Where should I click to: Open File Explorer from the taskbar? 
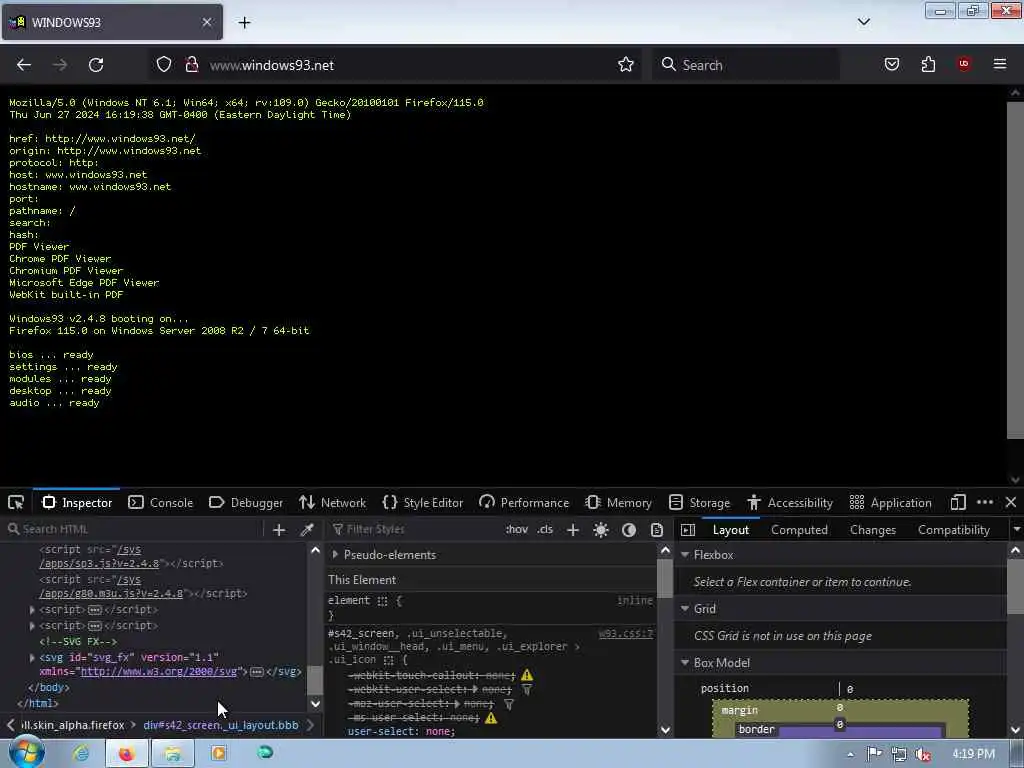coord(172,753)
